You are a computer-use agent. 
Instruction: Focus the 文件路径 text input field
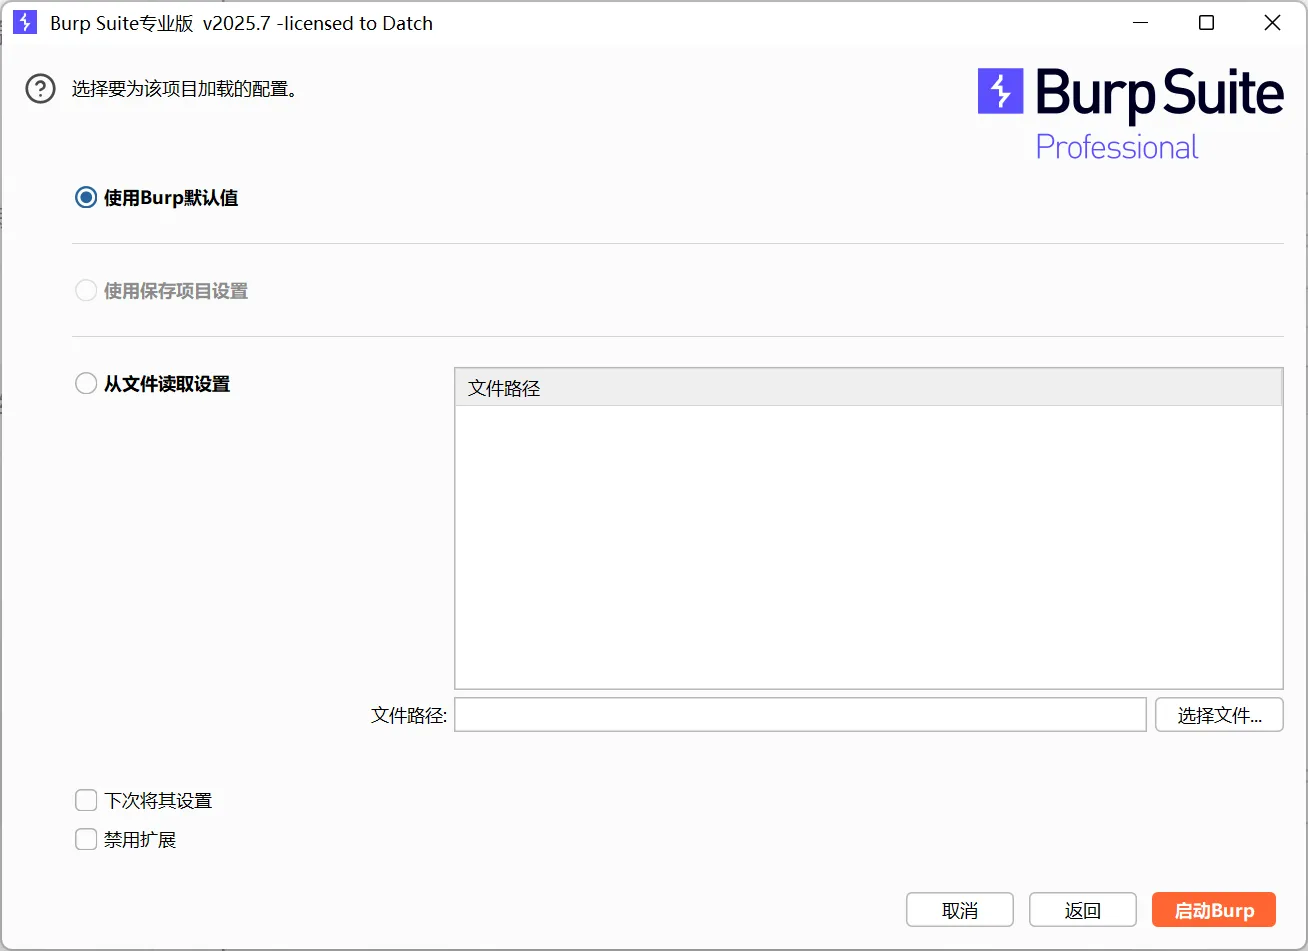coord(800,715)
